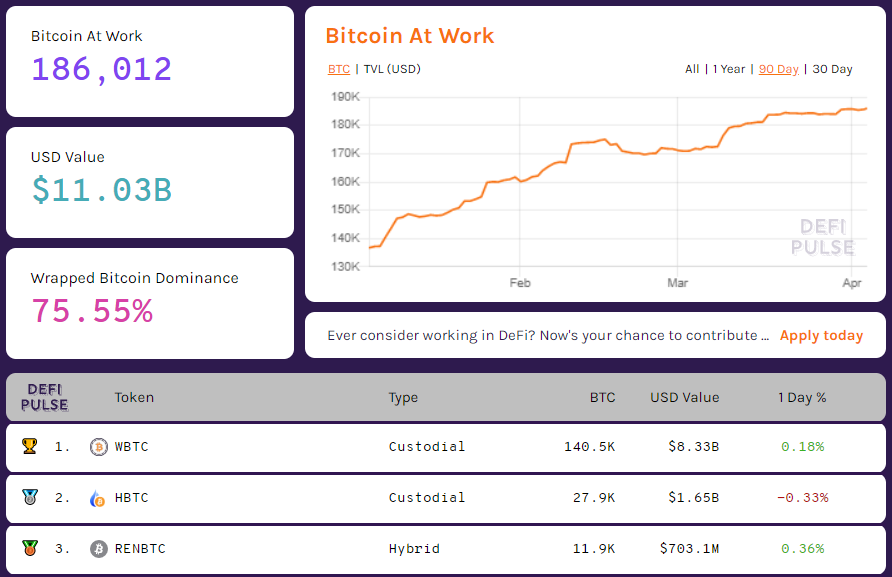Sort the table by 1 Day % column

pos(801,397)
